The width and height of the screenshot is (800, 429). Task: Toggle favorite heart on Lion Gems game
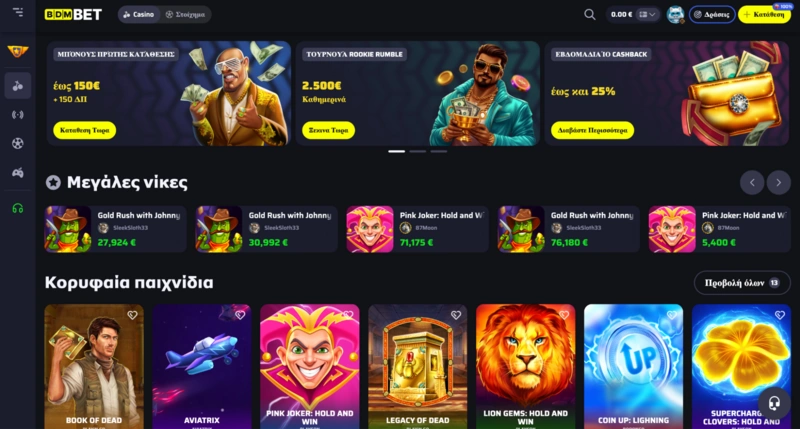coord(564,315)
